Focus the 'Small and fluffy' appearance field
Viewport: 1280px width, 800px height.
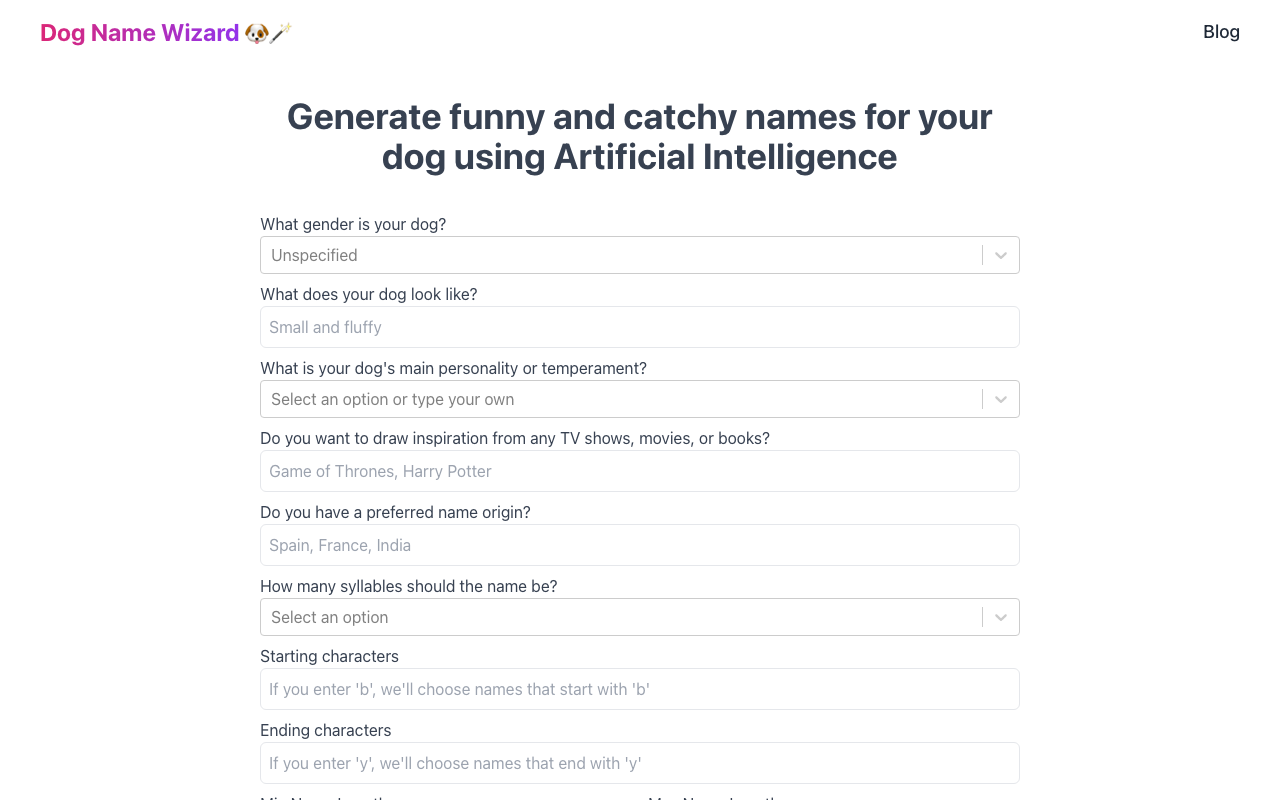[x=640, y=327]
